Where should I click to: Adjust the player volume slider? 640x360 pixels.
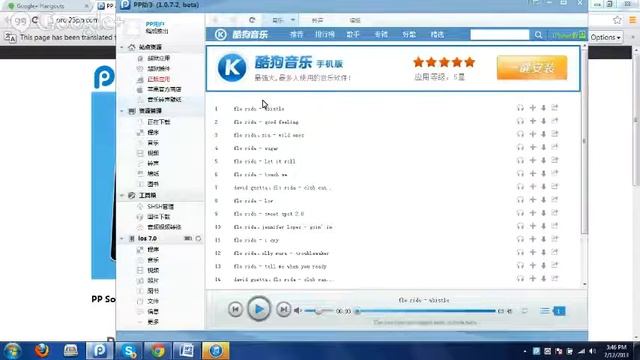(319, 311)
